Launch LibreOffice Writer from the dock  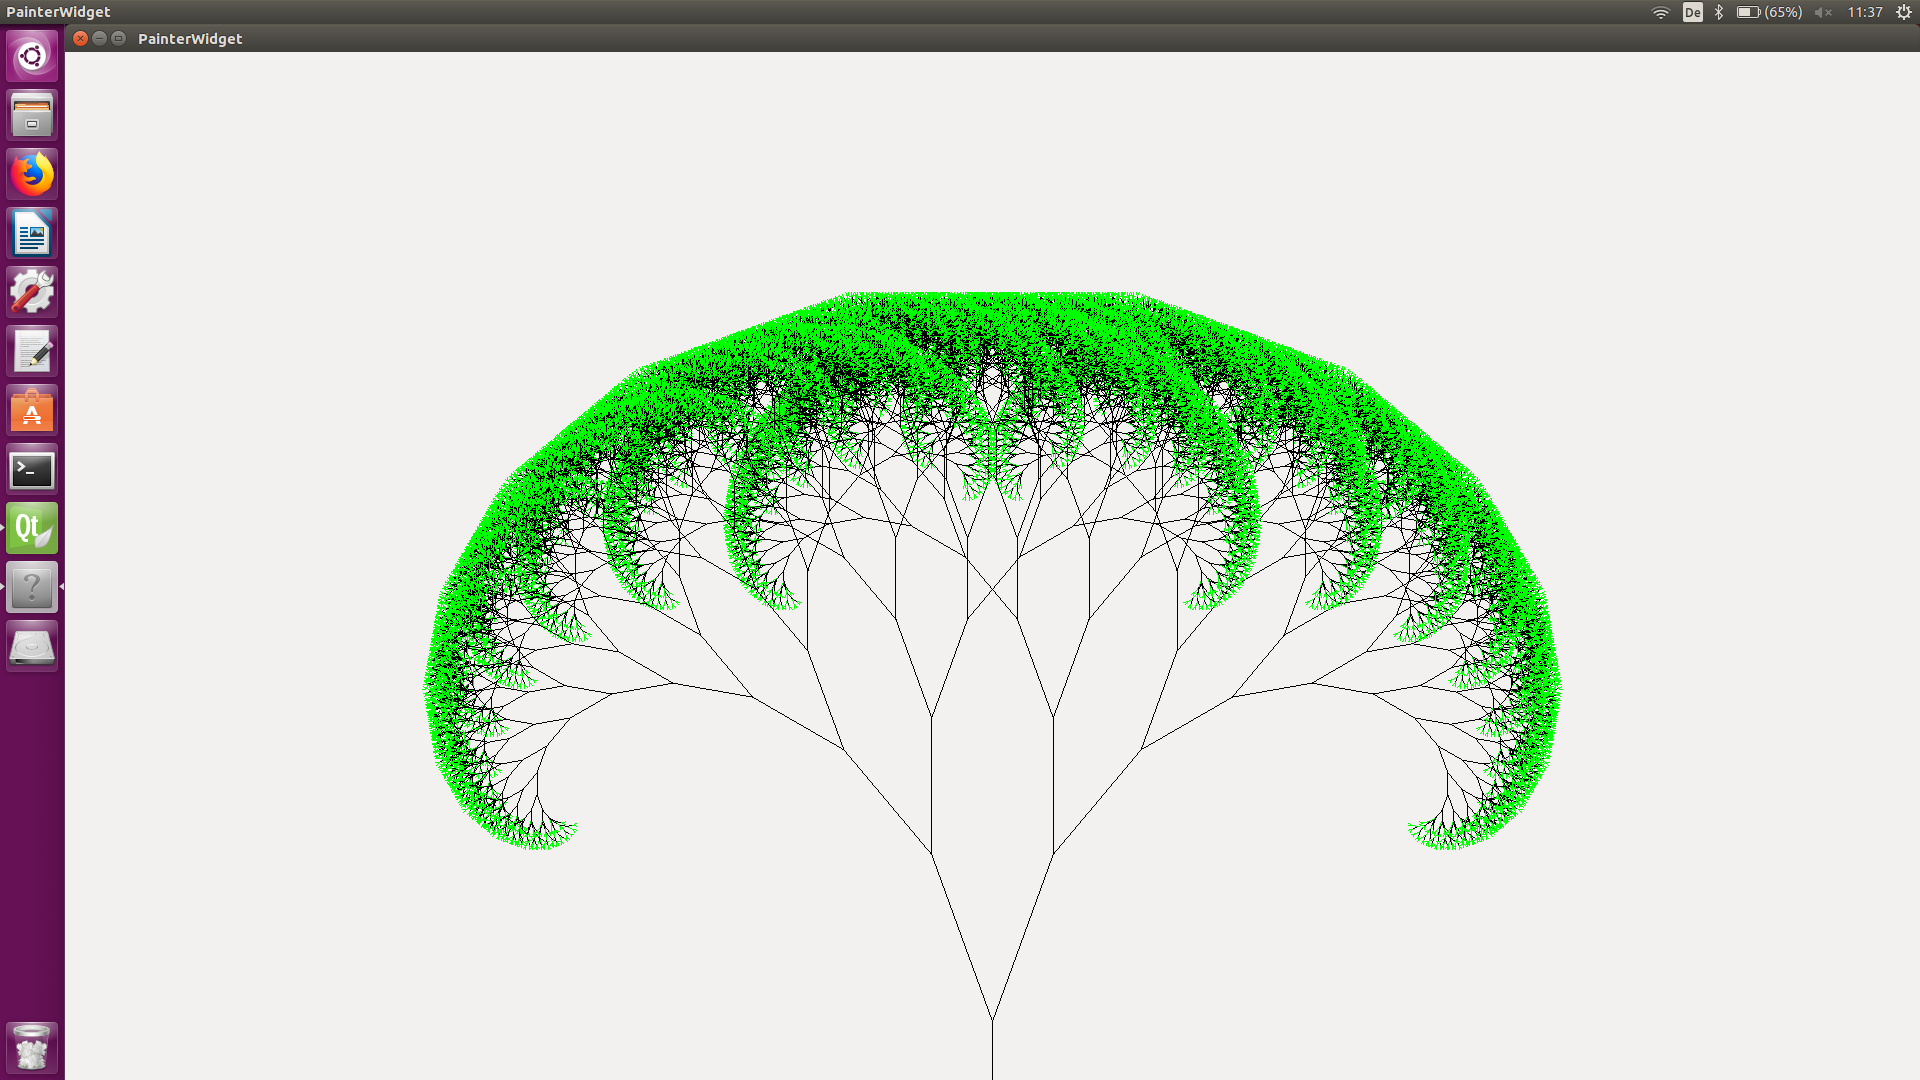[32, 233]
